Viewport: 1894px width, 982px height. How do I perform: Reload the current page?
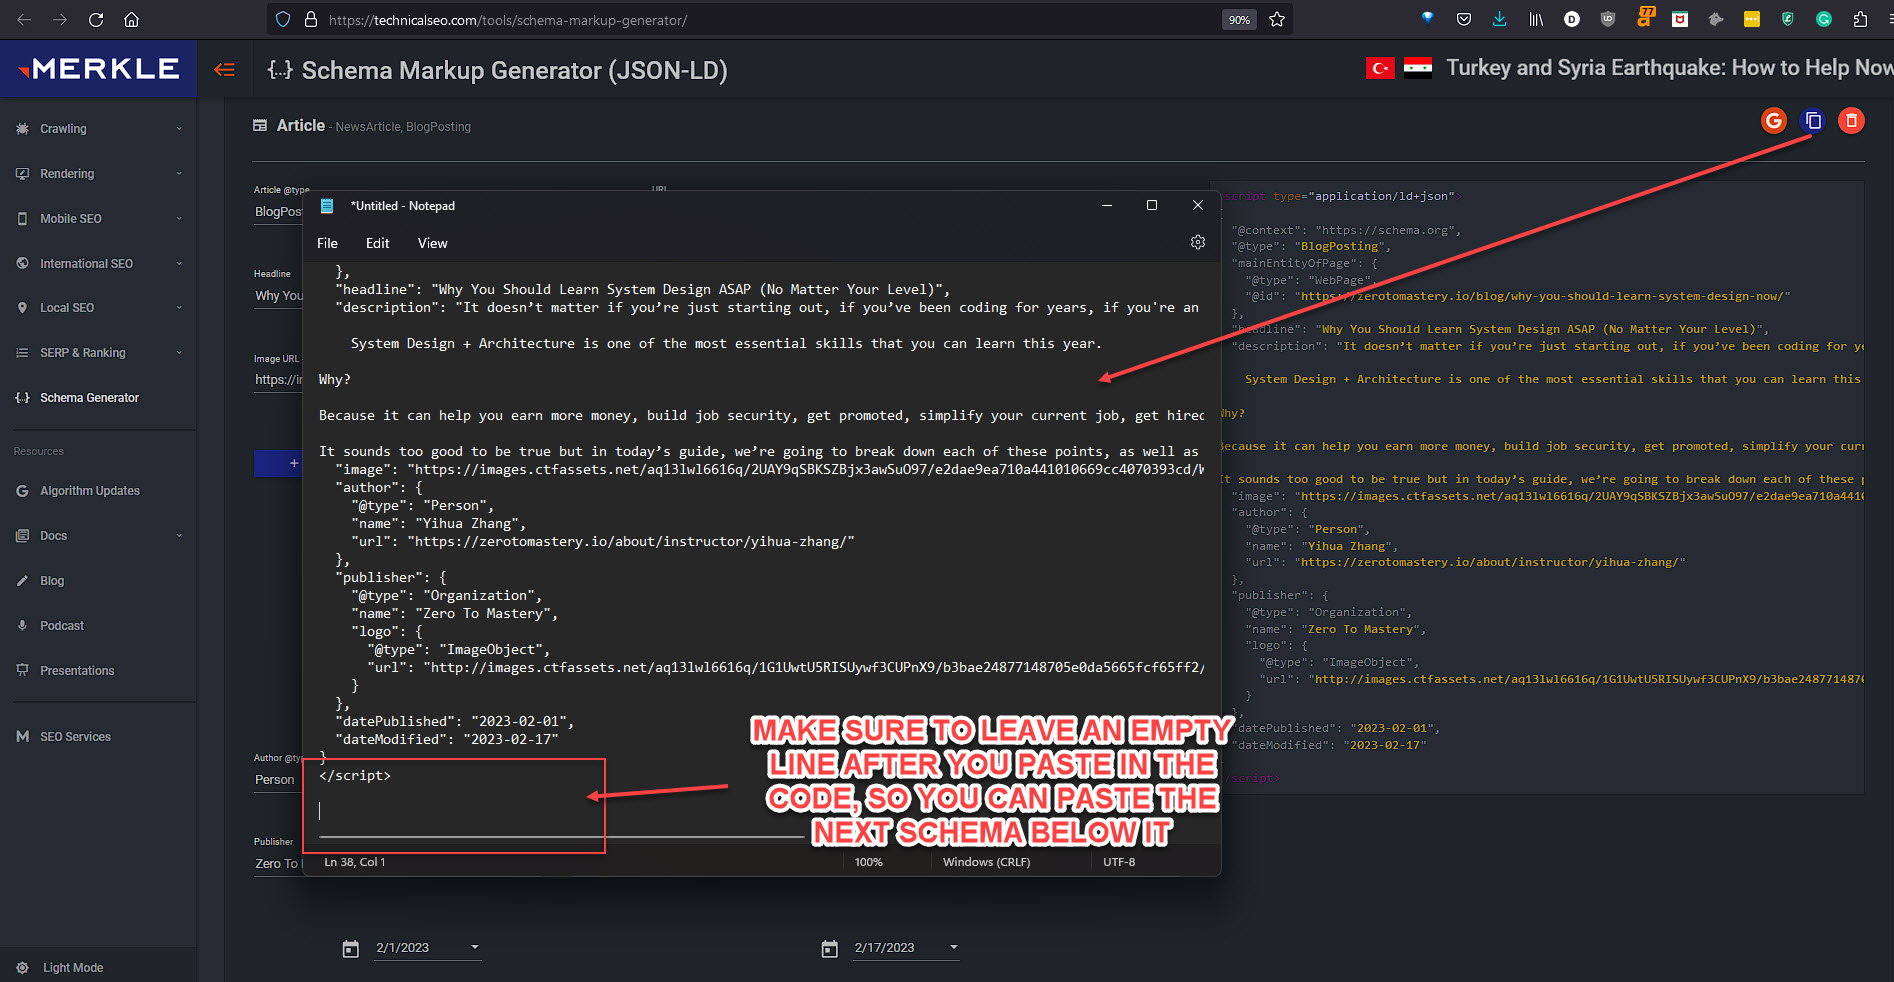[96, 19]
